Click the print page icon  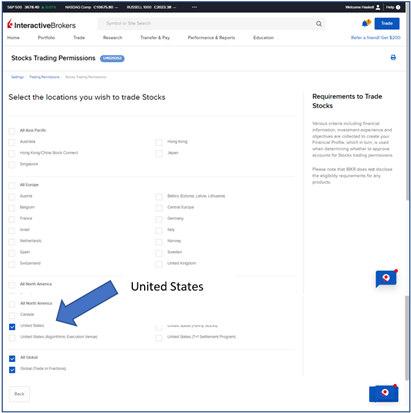[x=393, y=58]
